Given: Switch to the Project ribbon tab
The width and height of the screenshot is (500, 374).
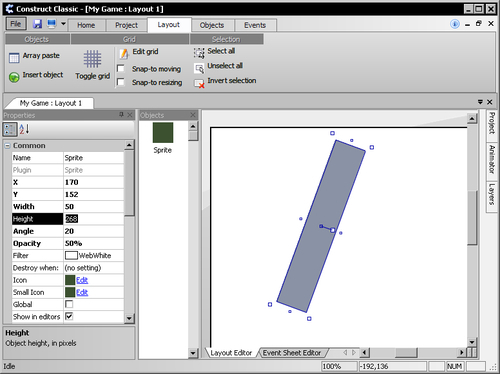Looking at the screenshot, I should pos(126,25).
